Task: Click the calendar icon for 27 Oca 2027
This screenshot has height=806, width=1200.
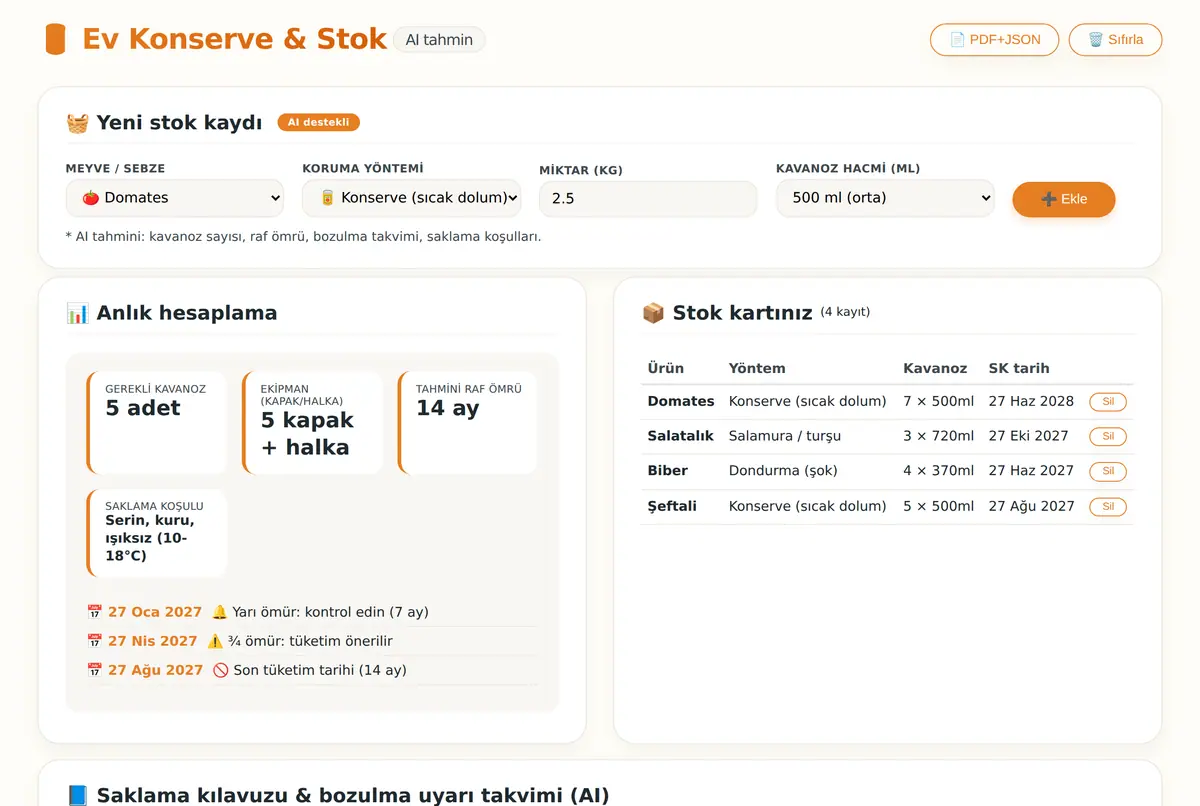Action: point(95,612)
